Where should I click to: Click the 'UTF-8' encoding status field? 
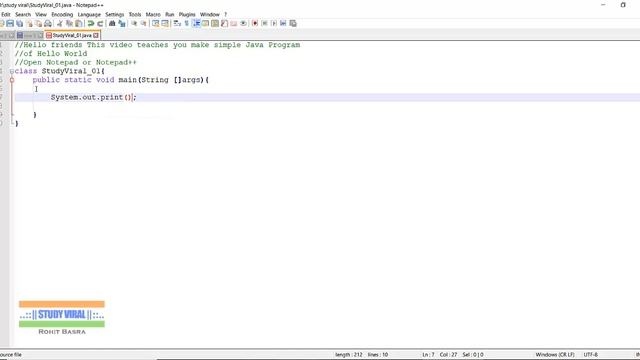(591, 355)
